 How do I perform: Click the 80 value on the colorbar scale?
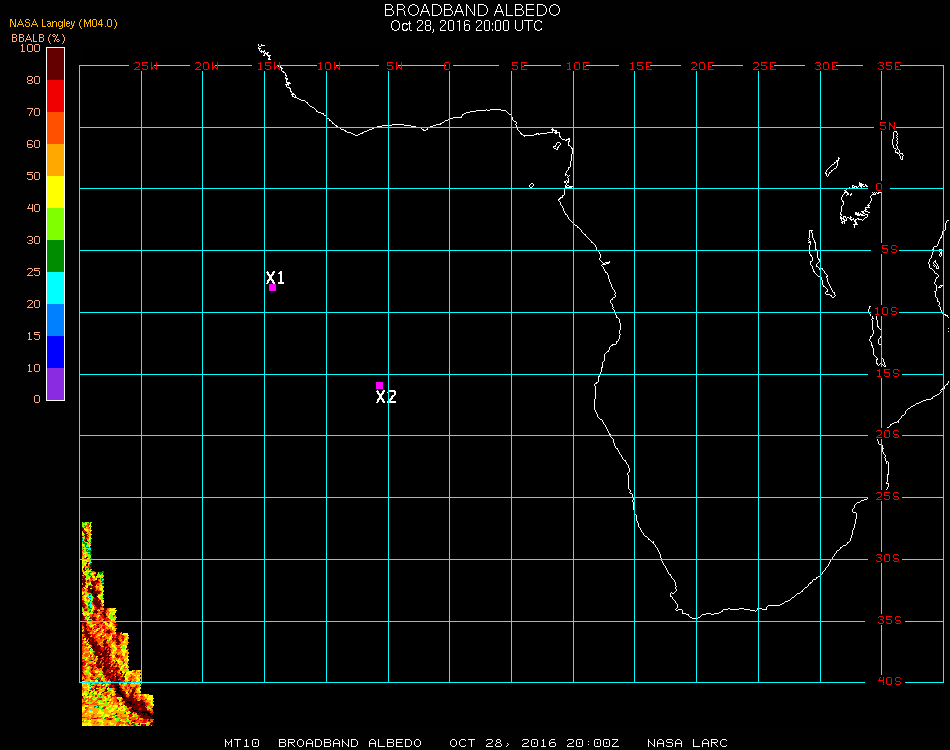(33, 80)
